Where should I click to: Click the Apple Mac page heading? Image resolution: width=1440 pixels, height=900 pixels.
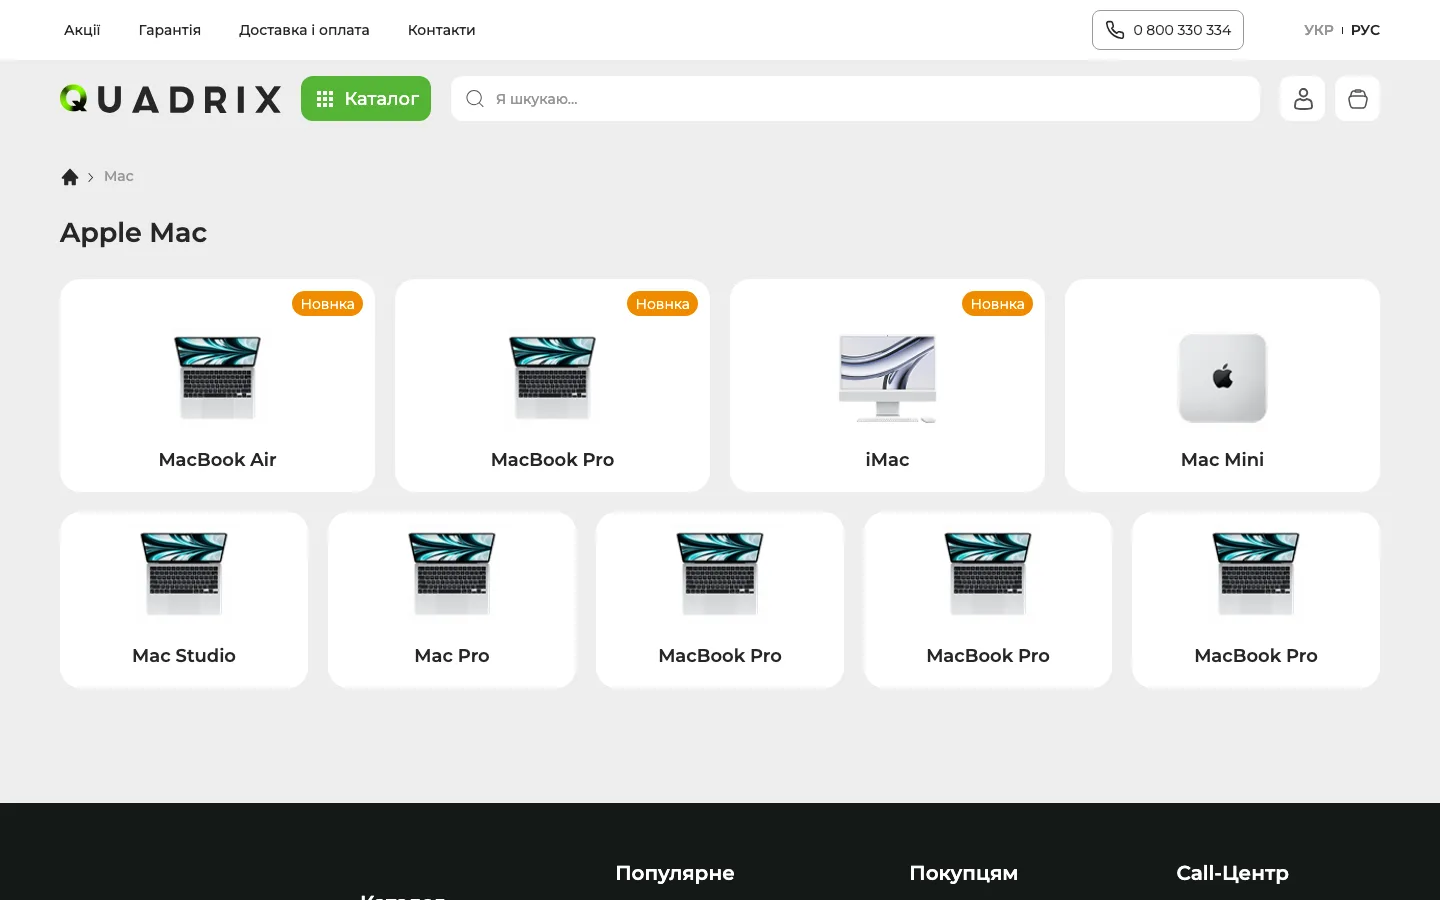tap(134, 233)
